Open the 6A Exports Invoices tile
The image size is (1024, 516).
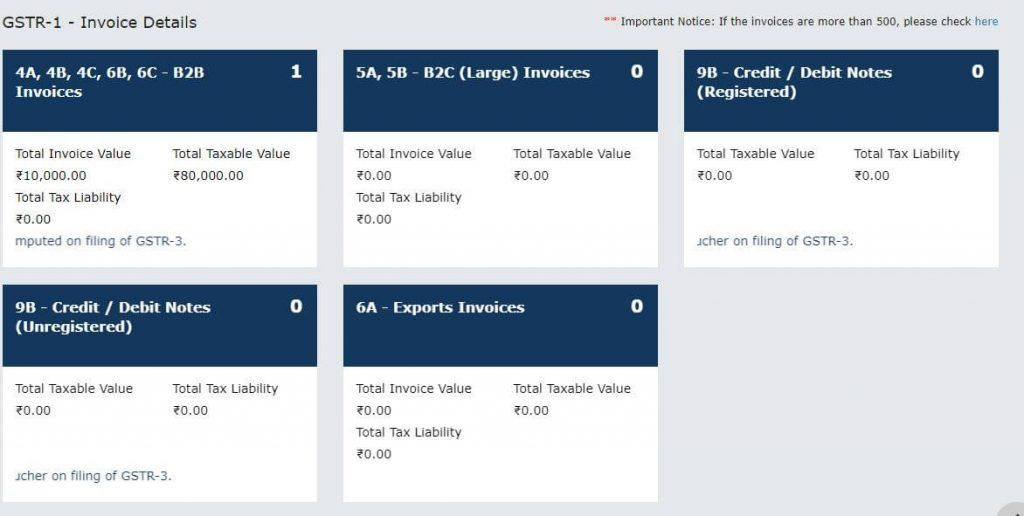[440, 308]
